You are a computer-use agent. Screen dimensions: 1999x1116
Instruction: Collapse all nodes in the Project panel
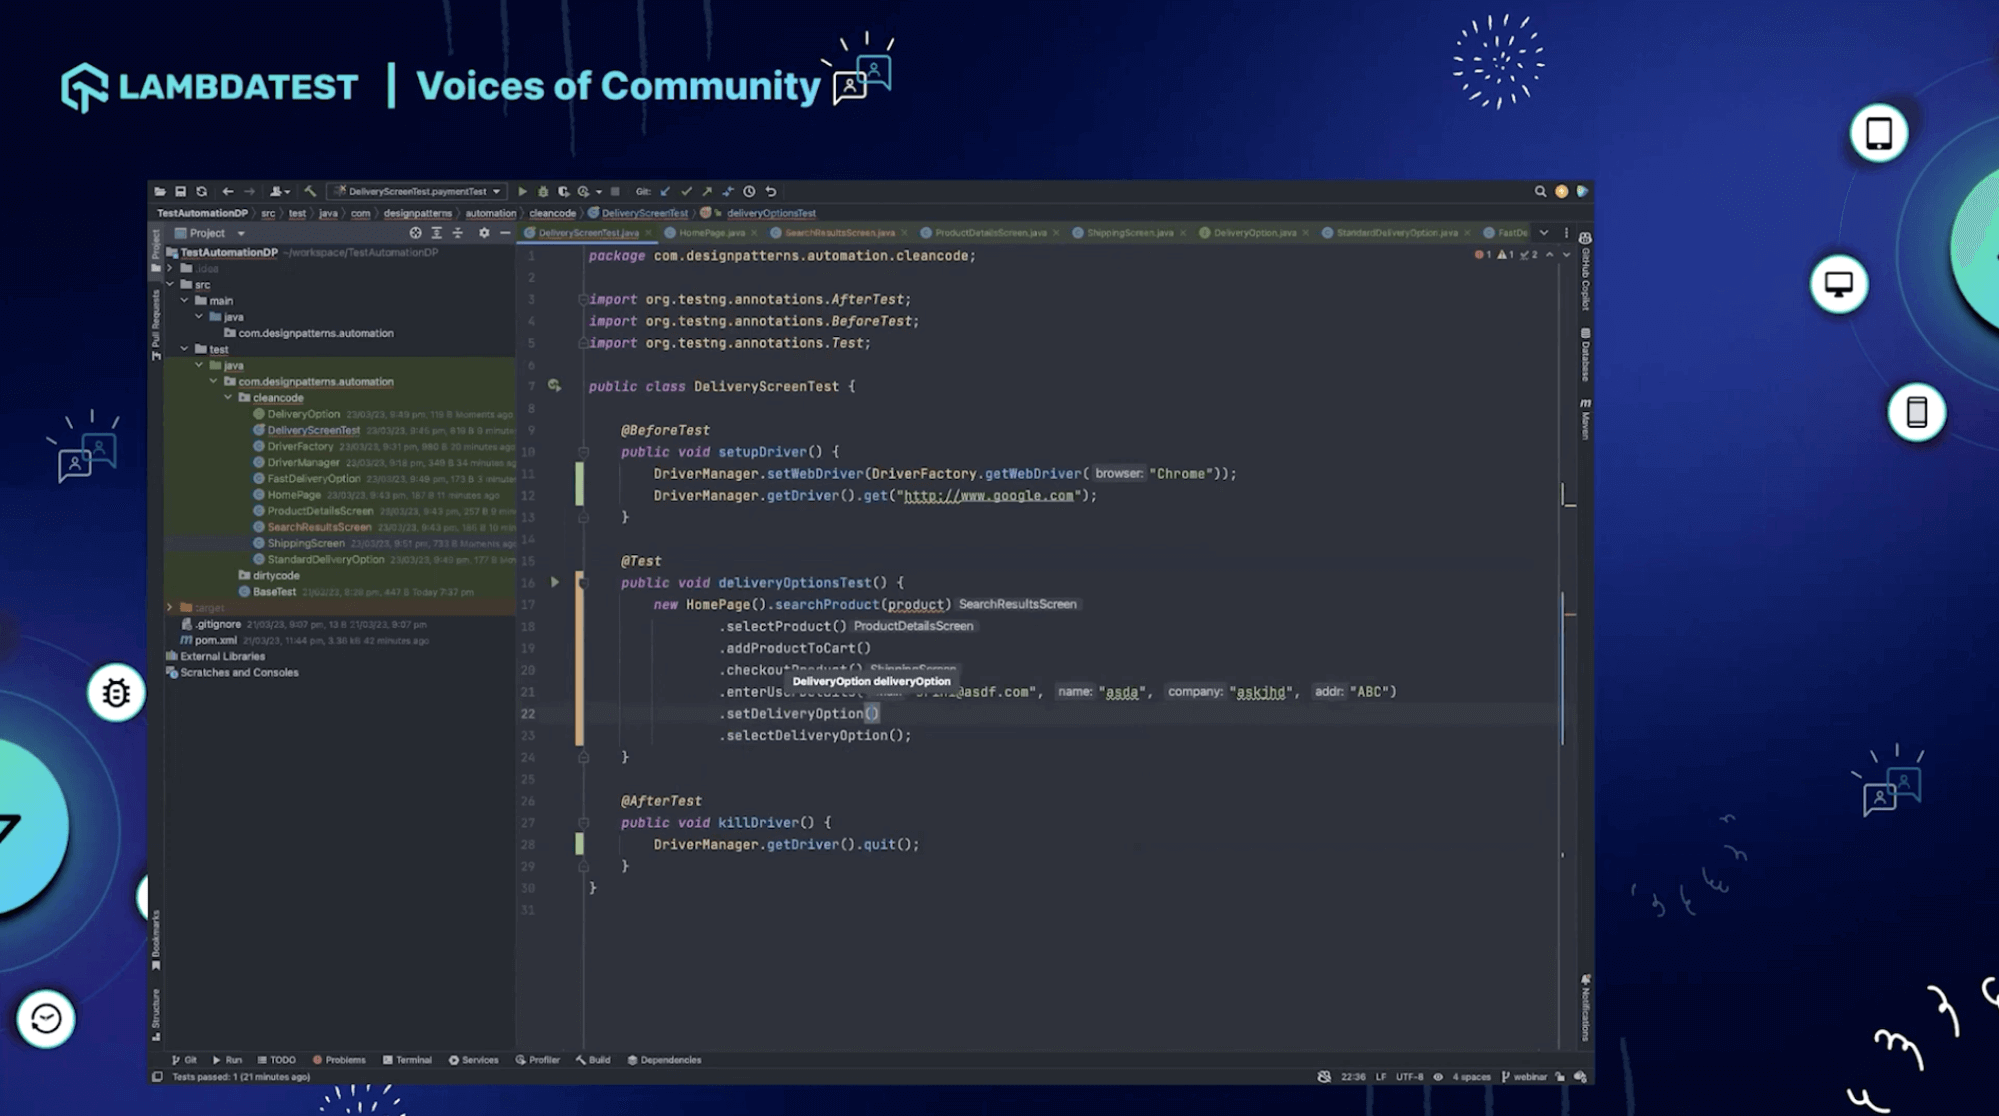tap(457, 233)
